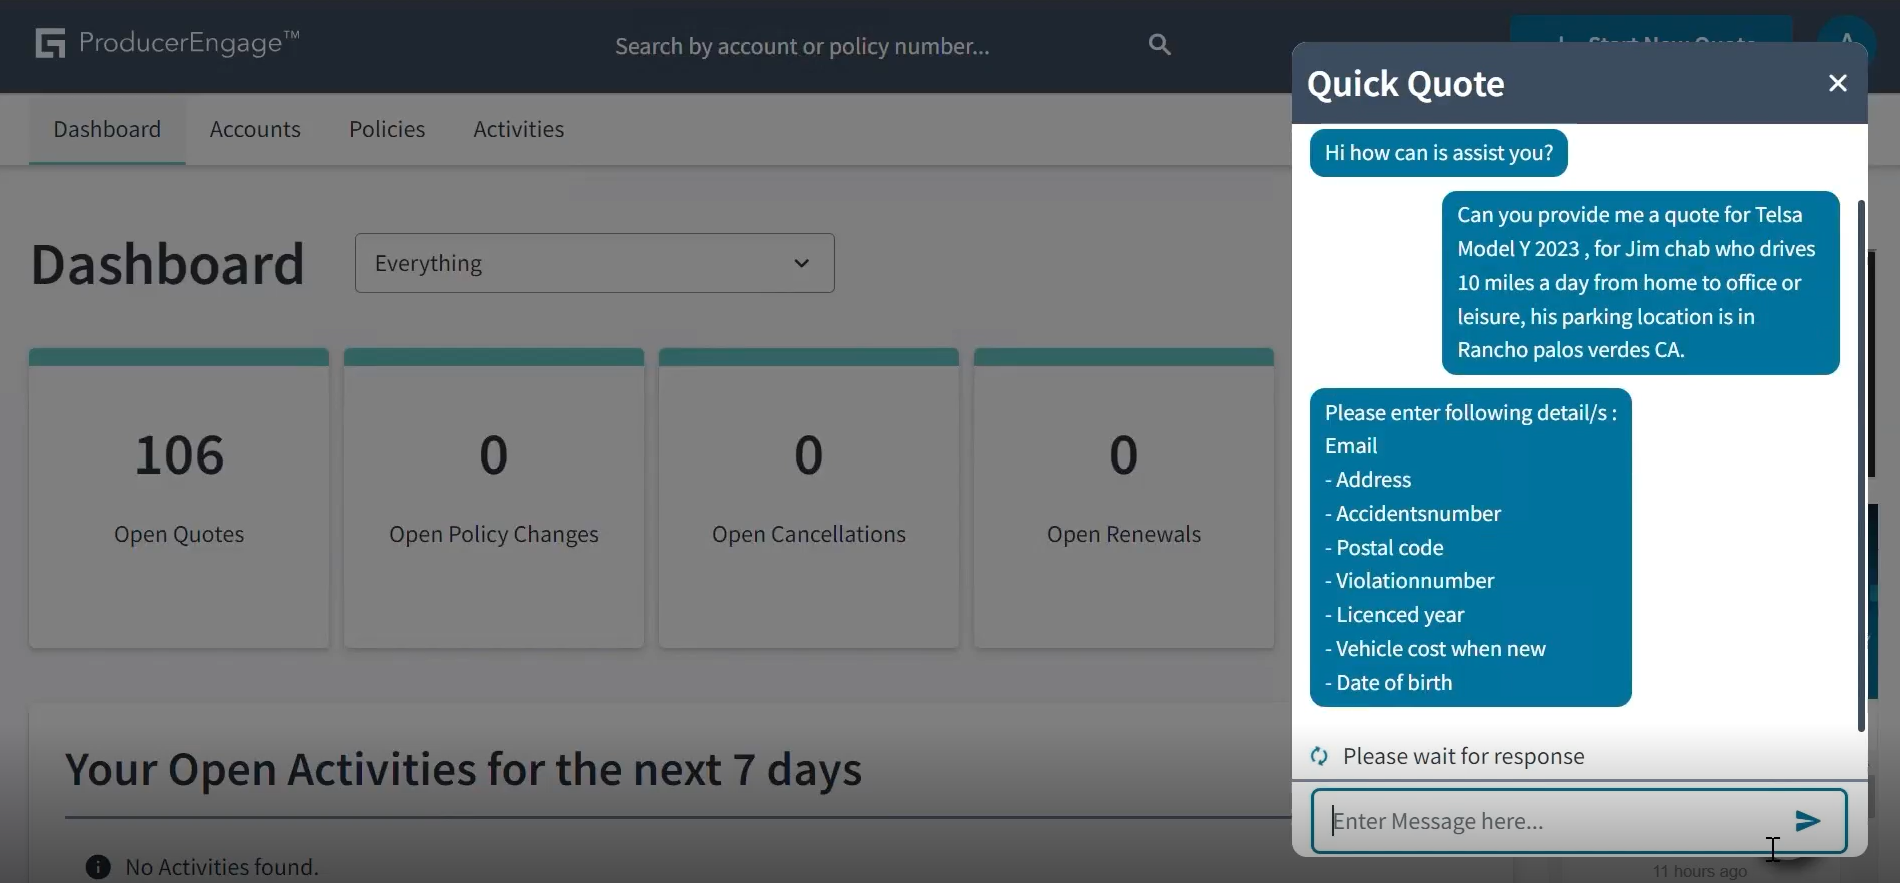Viewport: 1900px width, 883px height.
Task: Open the Accounts tab
Action: [x=255, y=130]
